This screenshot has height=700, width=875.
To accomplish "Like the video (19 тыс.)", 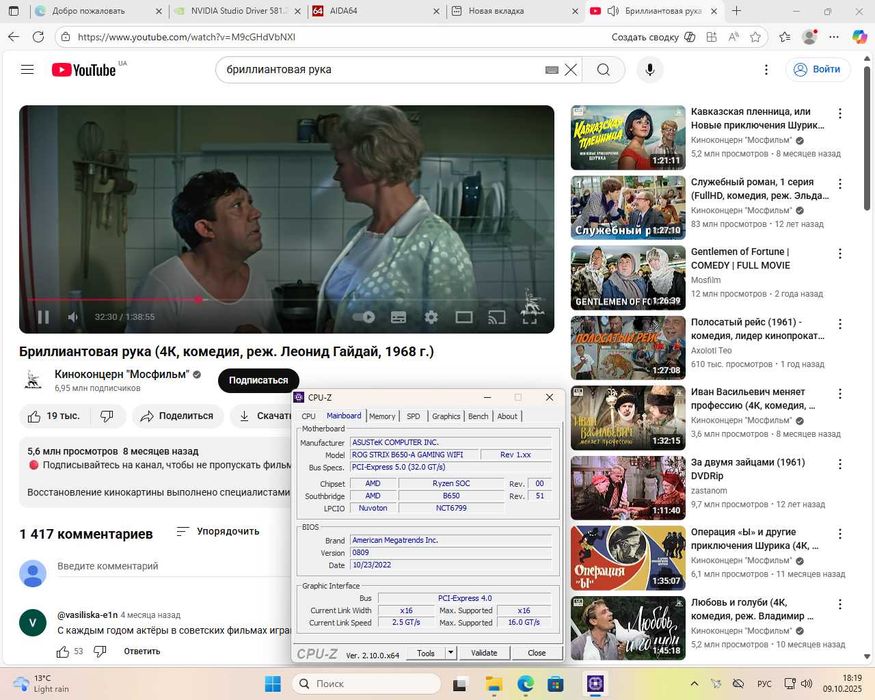I will pyautogui.click(x=54, y=416).
